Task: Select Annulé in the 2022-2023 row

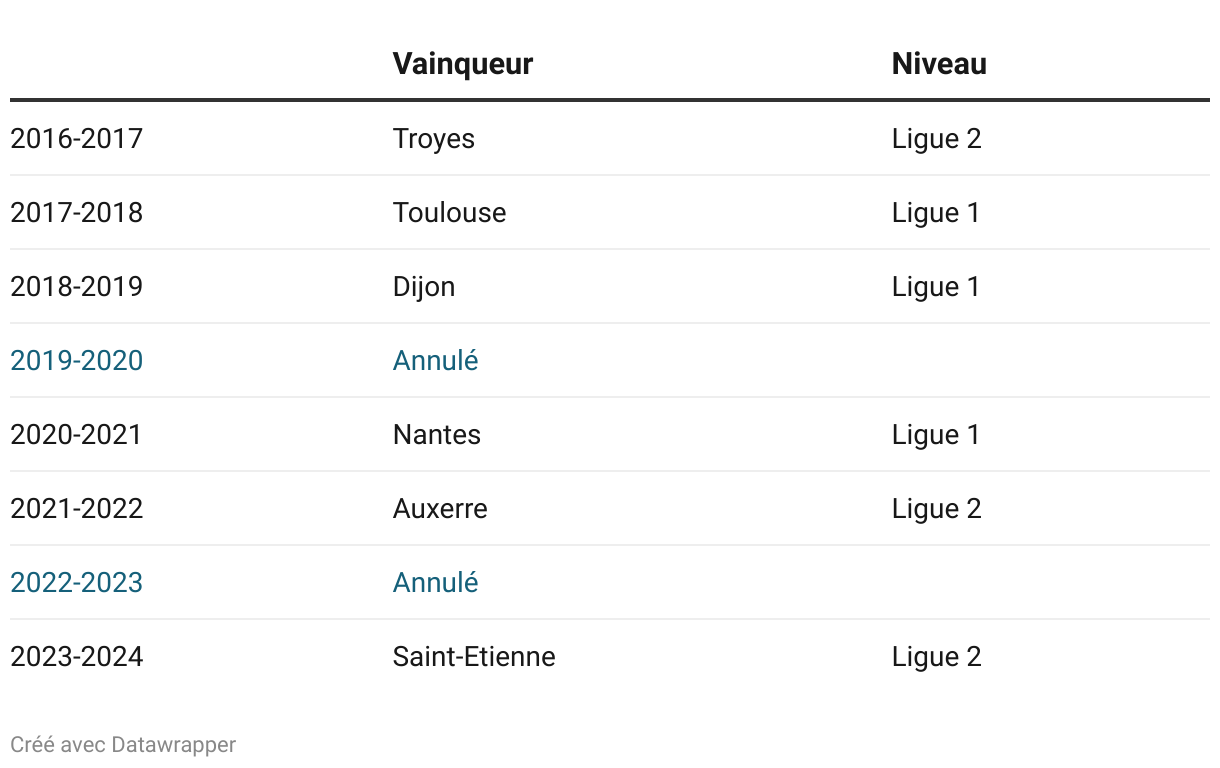Action: [435, 582]
